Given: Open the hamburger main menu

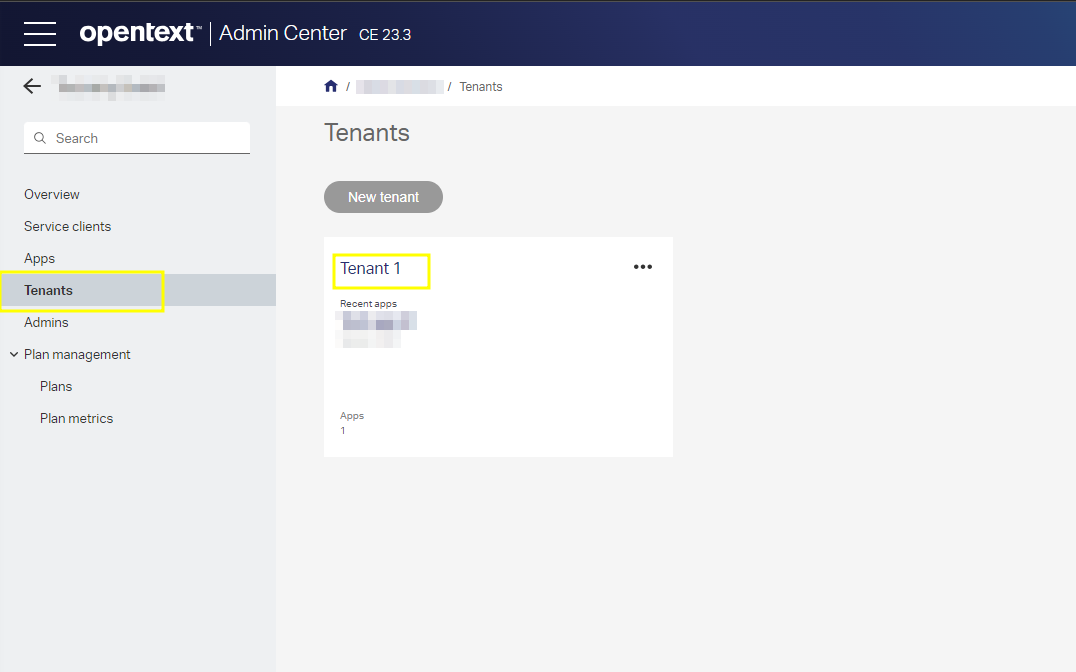Looking at the screenshot, I should 40,33.
